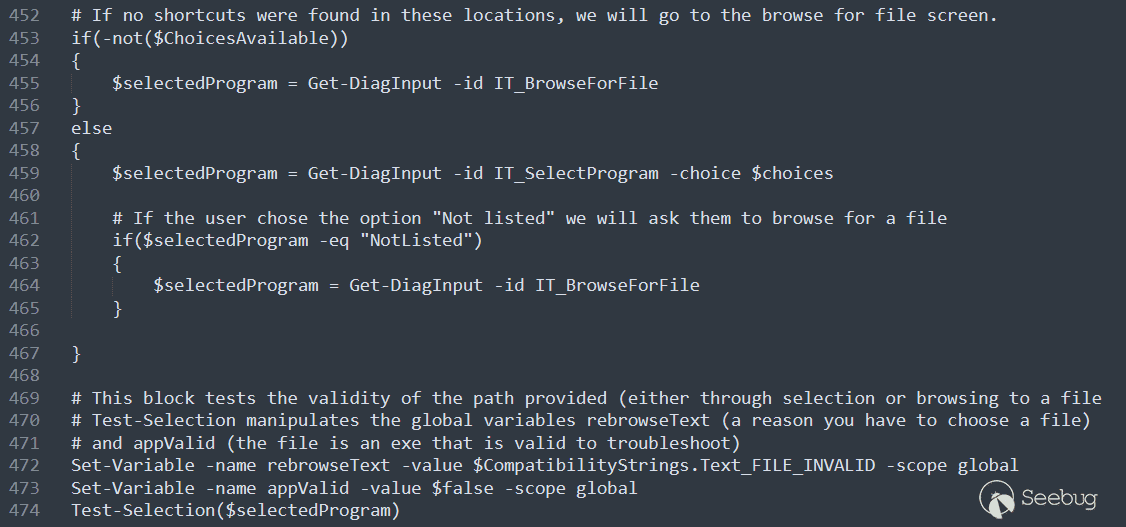Click the else keyword on line 457
This screenshot has width=1126, height=527.
(91, 128)
